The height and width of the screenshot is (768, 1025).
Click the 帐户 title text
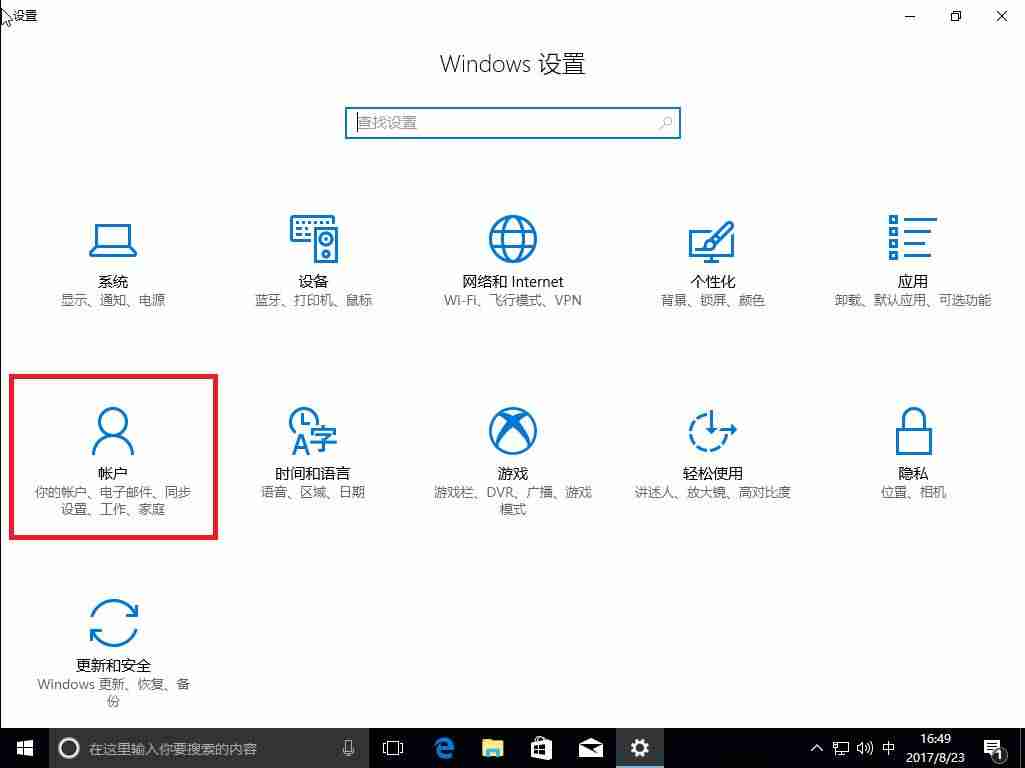coord(112,473)
